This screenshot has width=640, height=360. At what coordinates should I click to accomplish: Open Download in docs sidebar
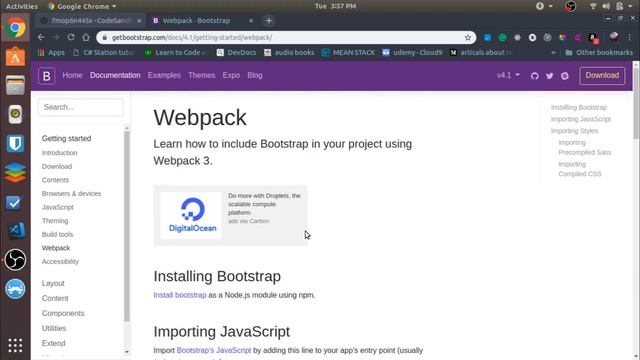[57, 167]
